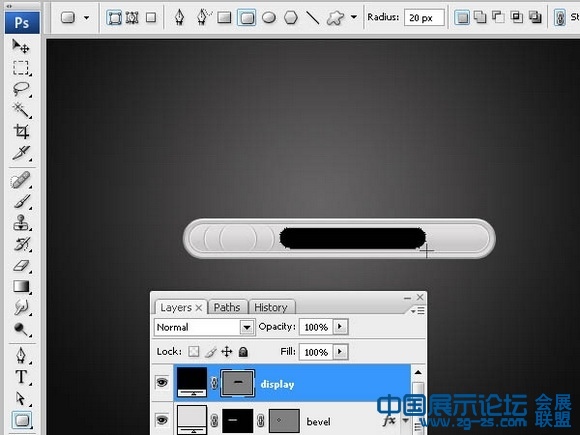Pick the Magic Wand tool
Screen dimensions: 580x435
(x=21, y=110)
